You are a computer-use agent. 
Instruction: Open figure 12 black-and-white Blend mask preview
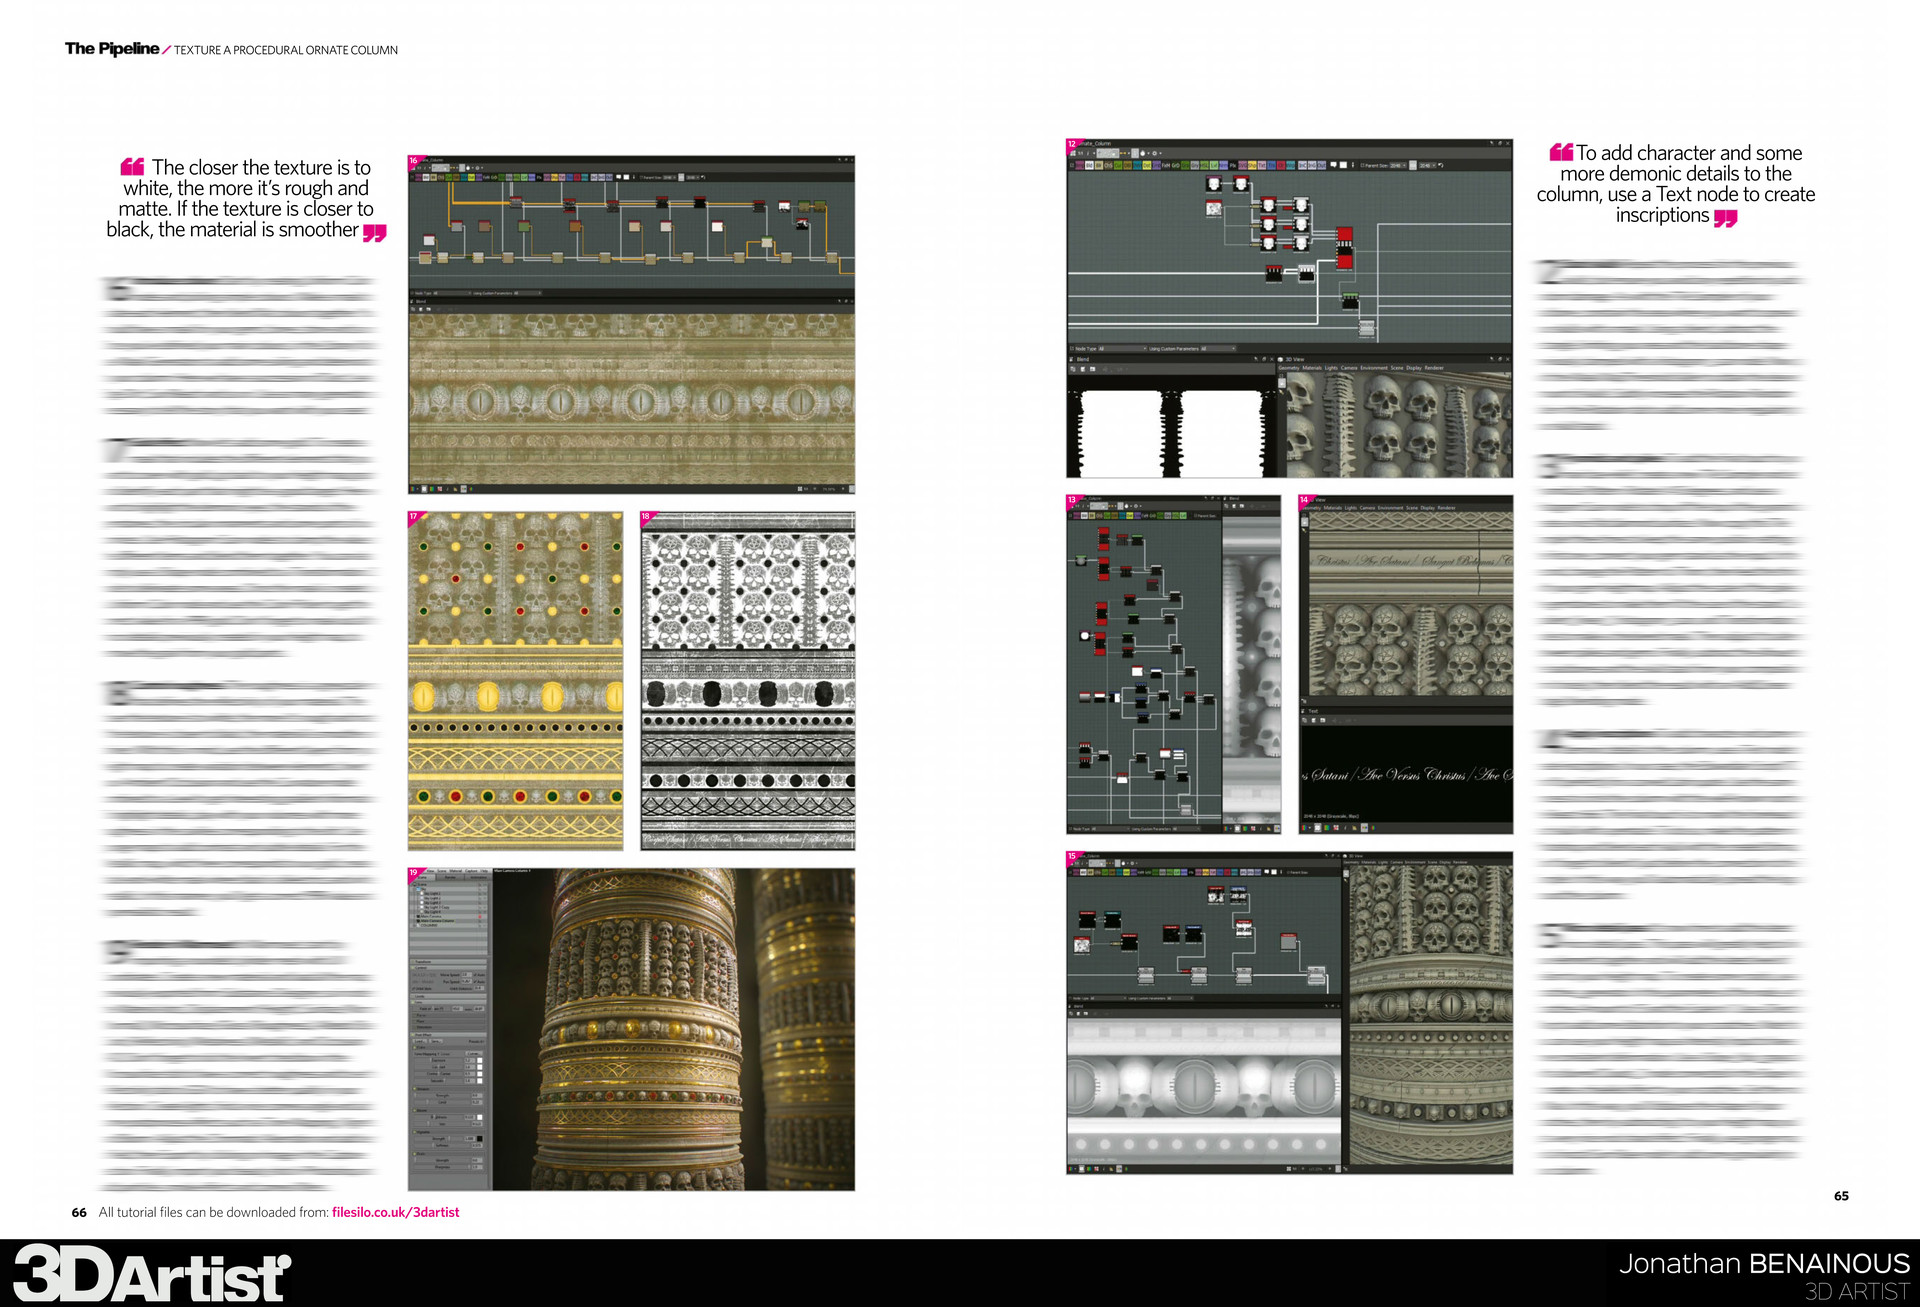pyautogui.click(x=1172, y=427)
